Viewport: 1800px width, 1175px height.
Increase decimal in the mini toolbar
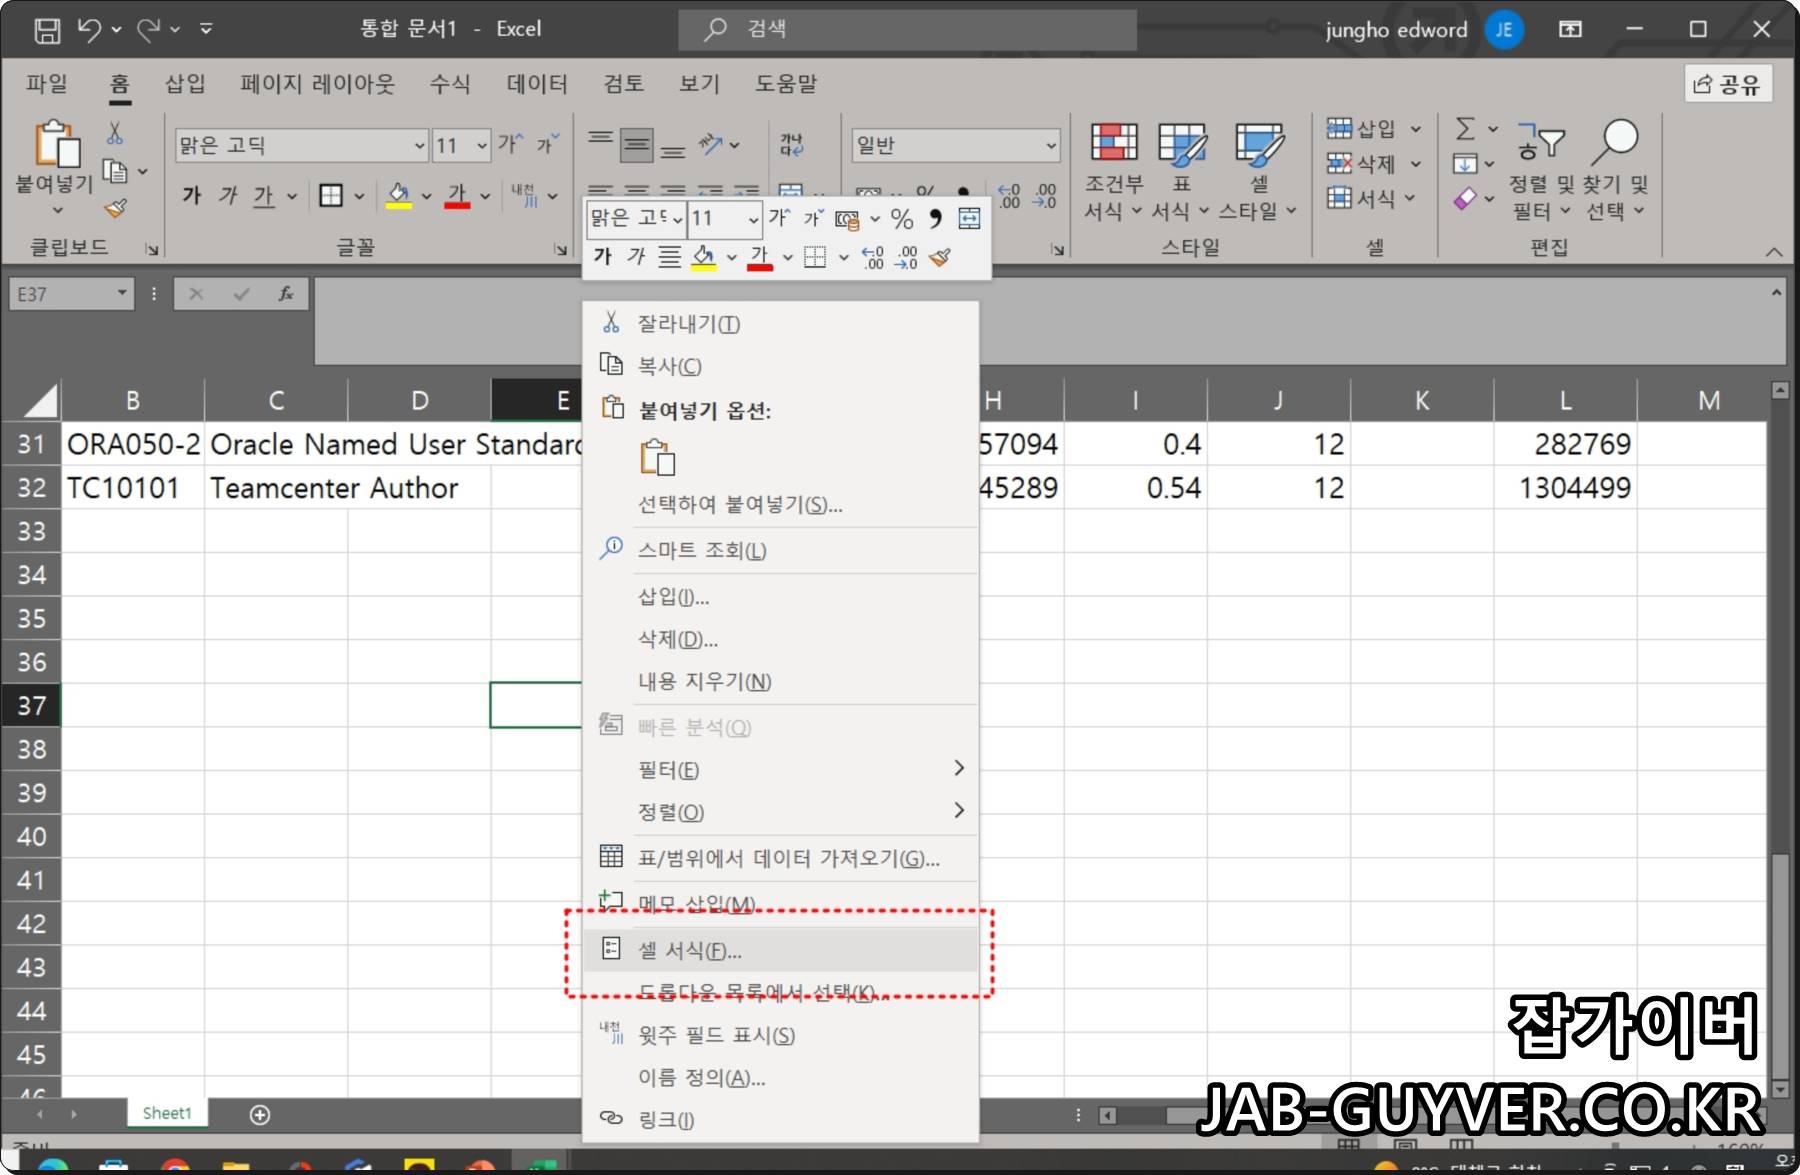(872, 258)
